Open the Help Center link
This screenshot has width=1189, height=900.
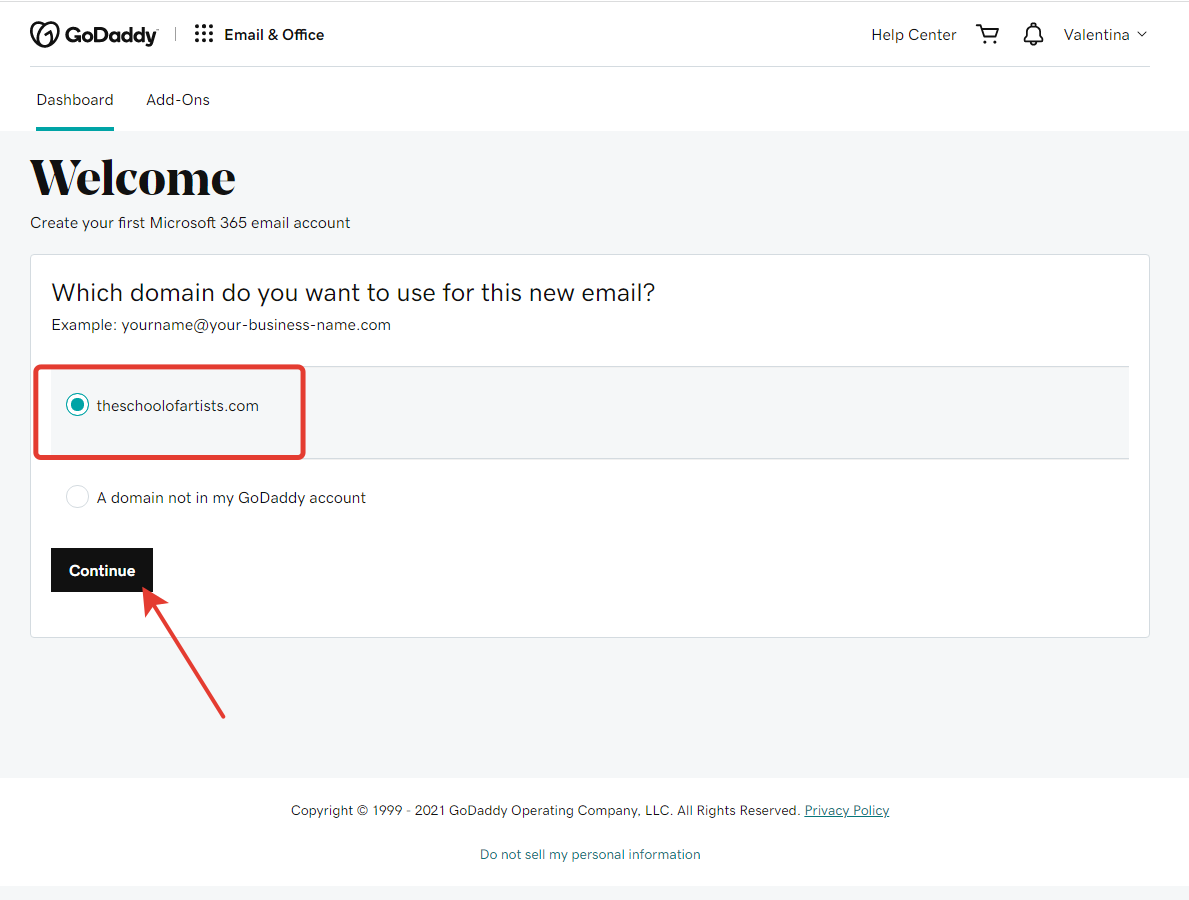[x=913, y=35]
